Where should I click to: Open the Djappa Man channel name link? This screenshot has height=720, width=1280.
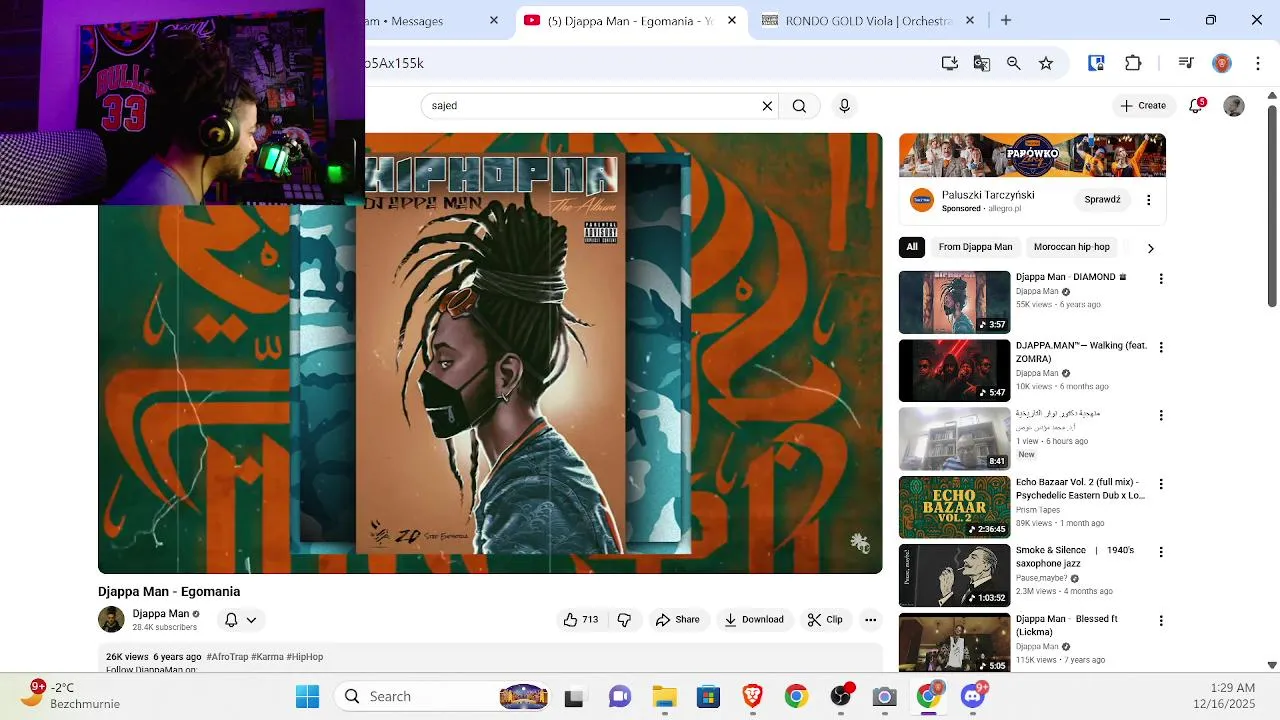tap(160, 614)
